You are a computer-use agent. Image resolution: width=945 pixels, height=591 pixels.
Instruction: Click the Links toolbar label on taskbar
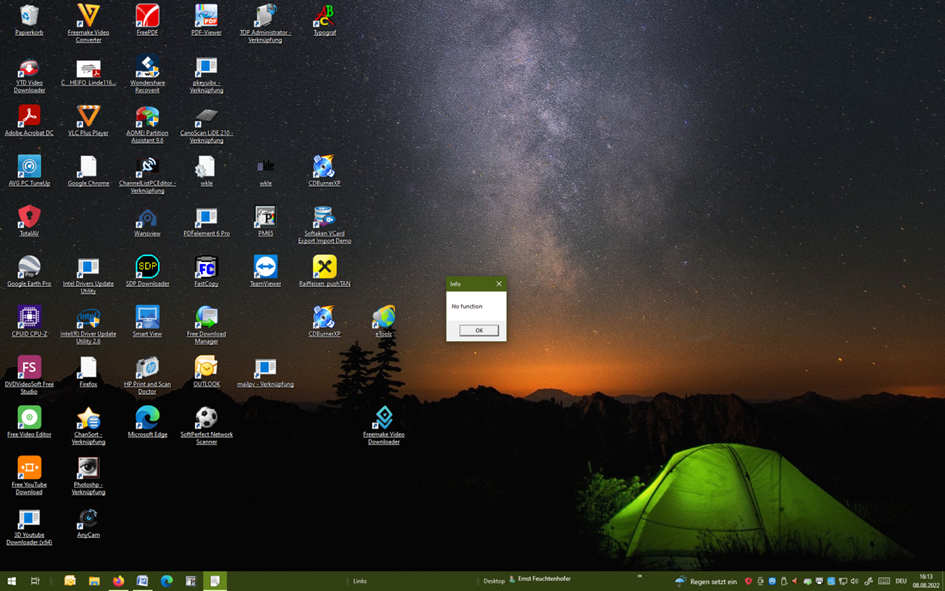pyautogui.click(x=360, y=581)
